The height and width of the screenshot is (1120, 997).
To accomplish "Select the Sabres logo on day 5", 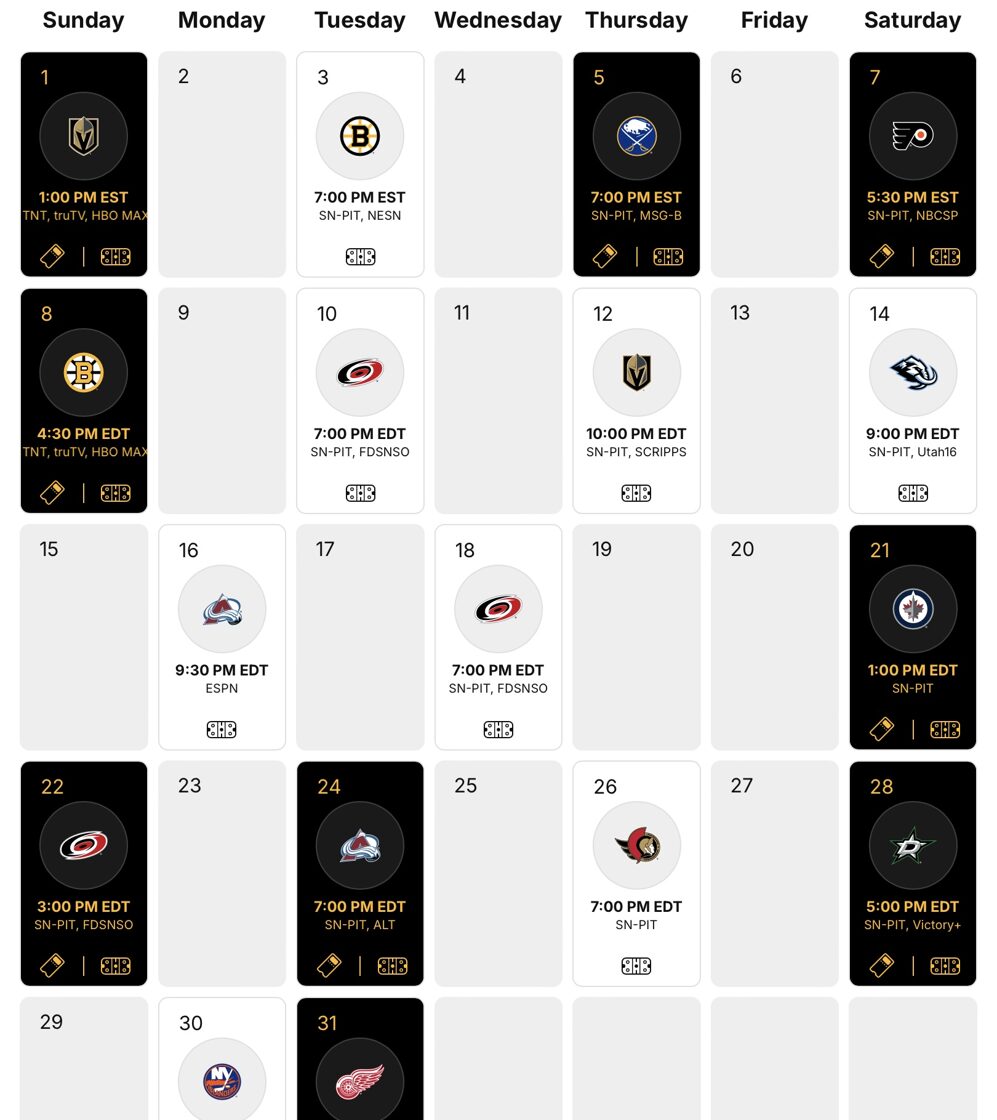I will [637, 137].
